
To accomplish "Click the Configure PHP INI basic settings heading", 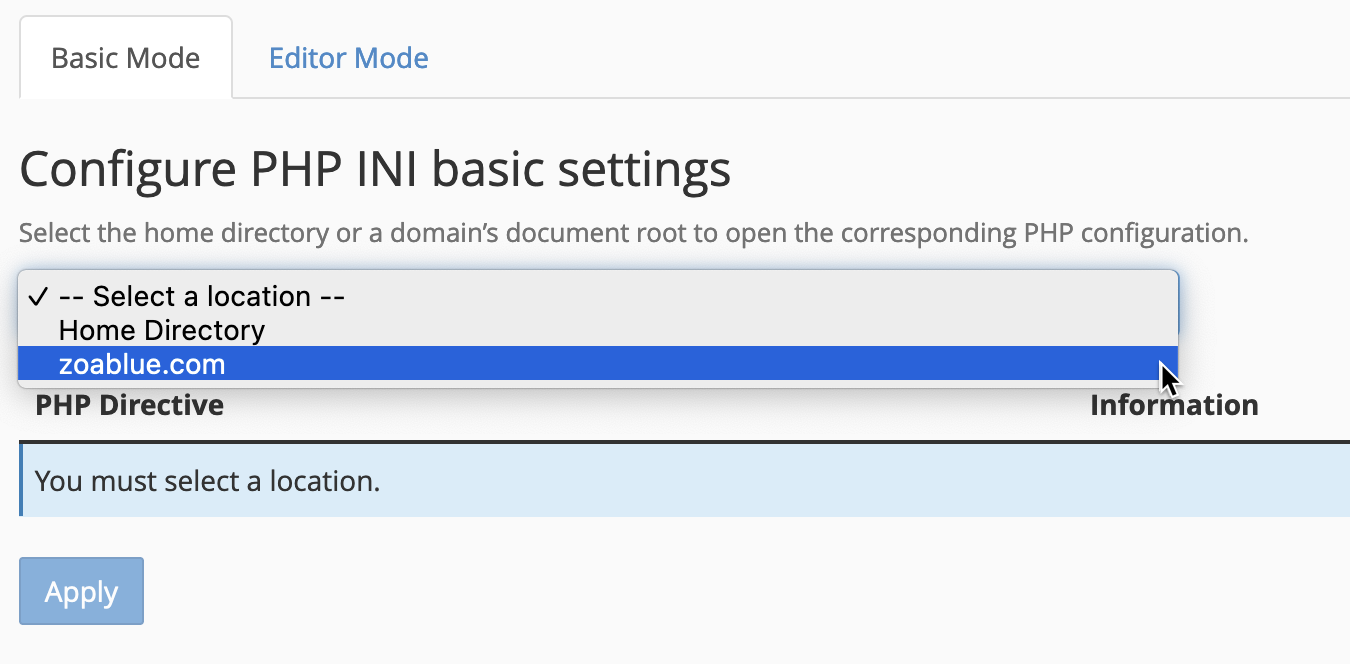I will point(375,171).
